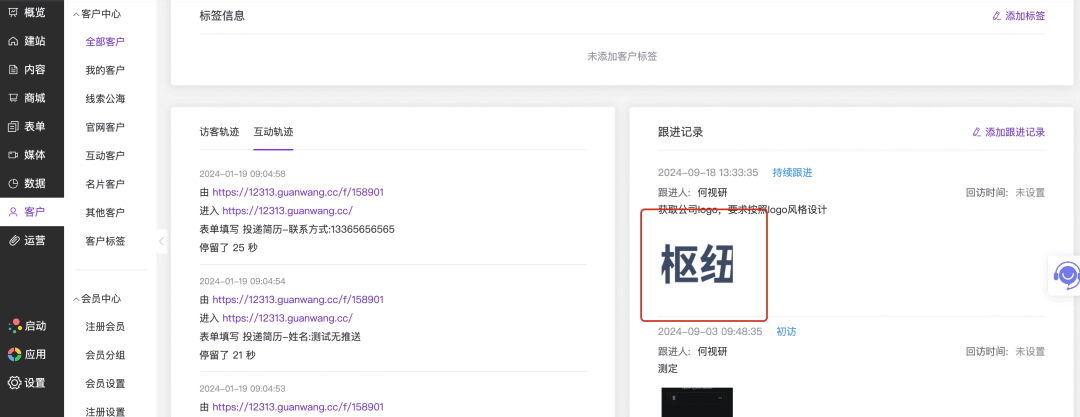The image size is (1080, 417).
Task: Select timestamp 2024-09-18 13:33:35
Action: coord(708,172)
